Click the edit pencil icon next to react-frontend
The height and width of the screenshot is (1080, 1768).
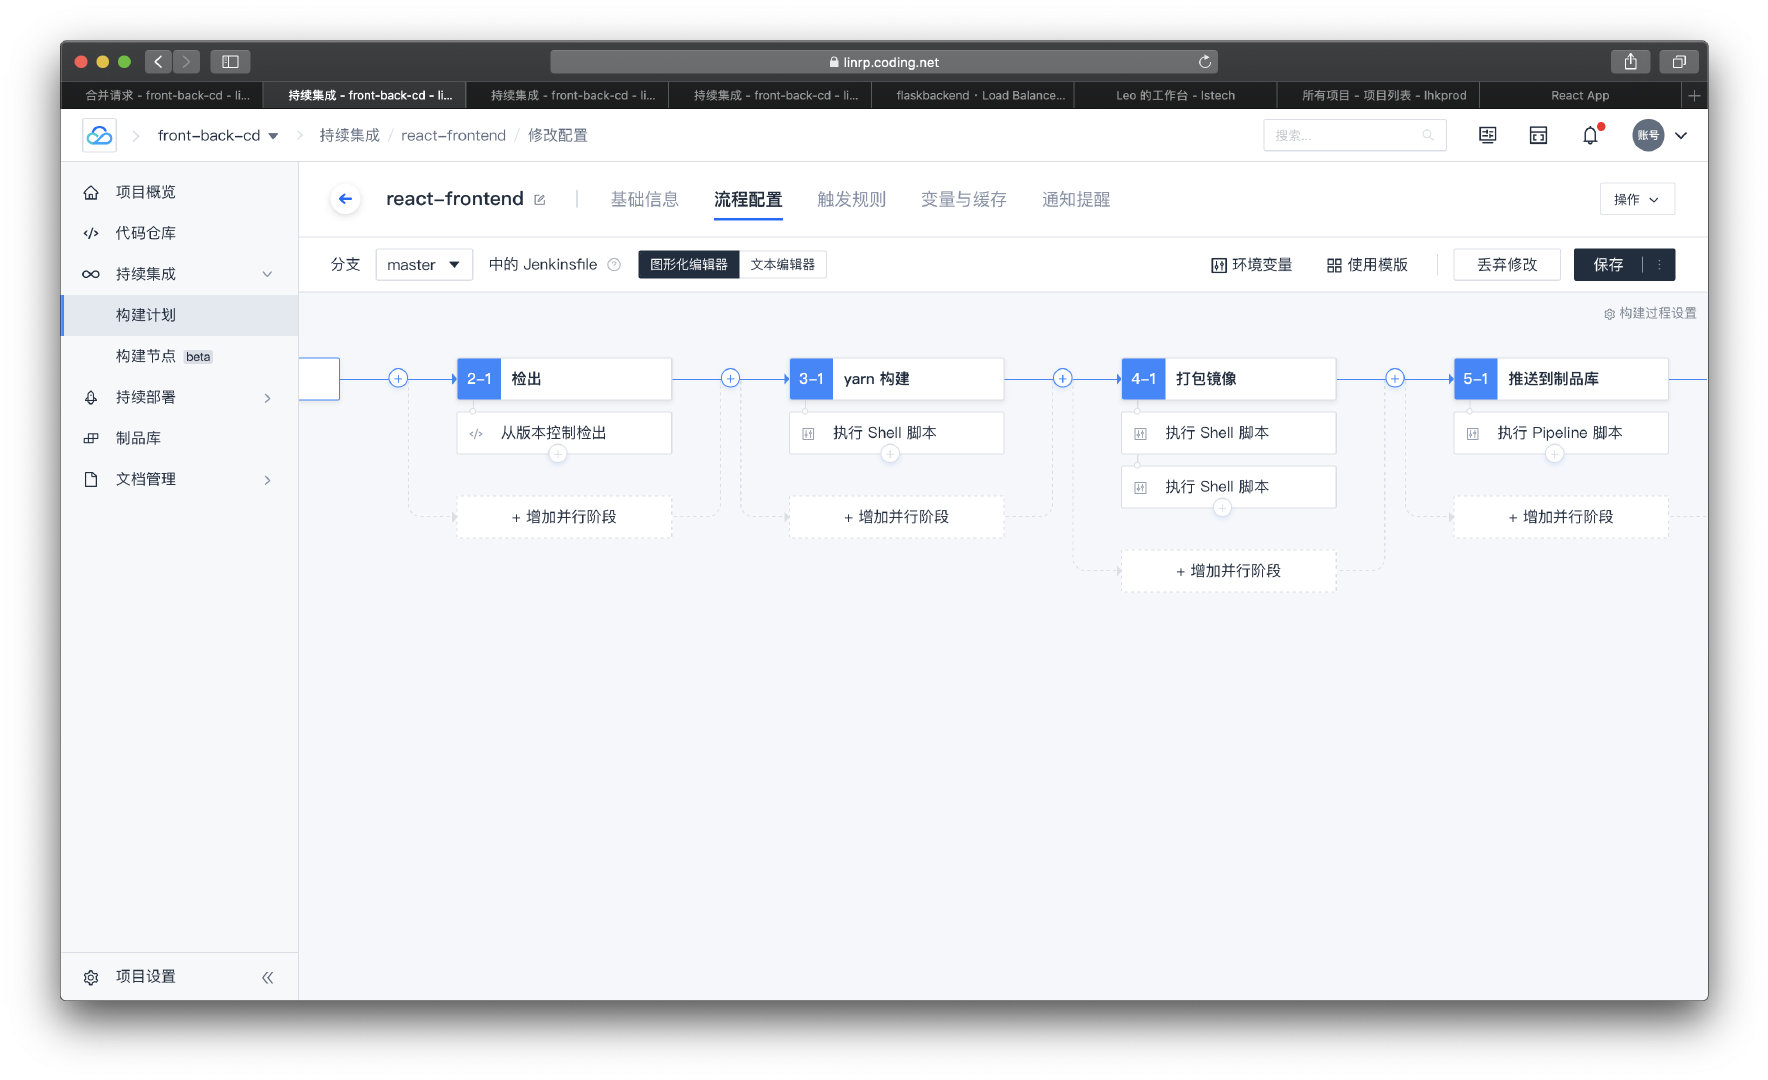(x=540, y=200)
